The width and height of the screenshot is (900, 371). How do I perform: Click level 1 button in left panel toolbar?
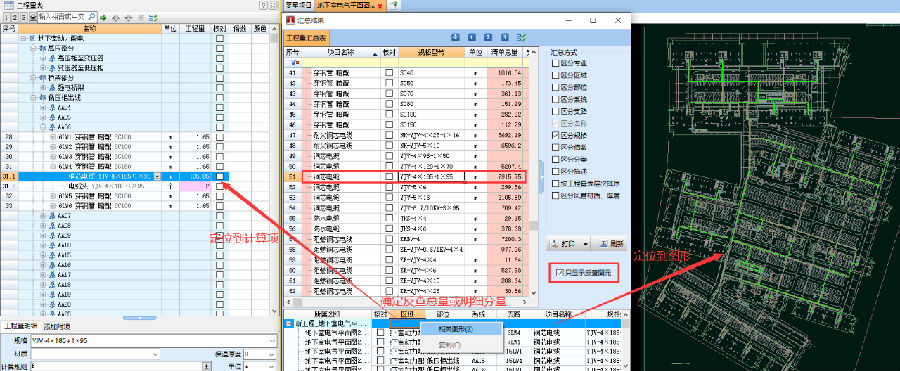click(6, 18)
